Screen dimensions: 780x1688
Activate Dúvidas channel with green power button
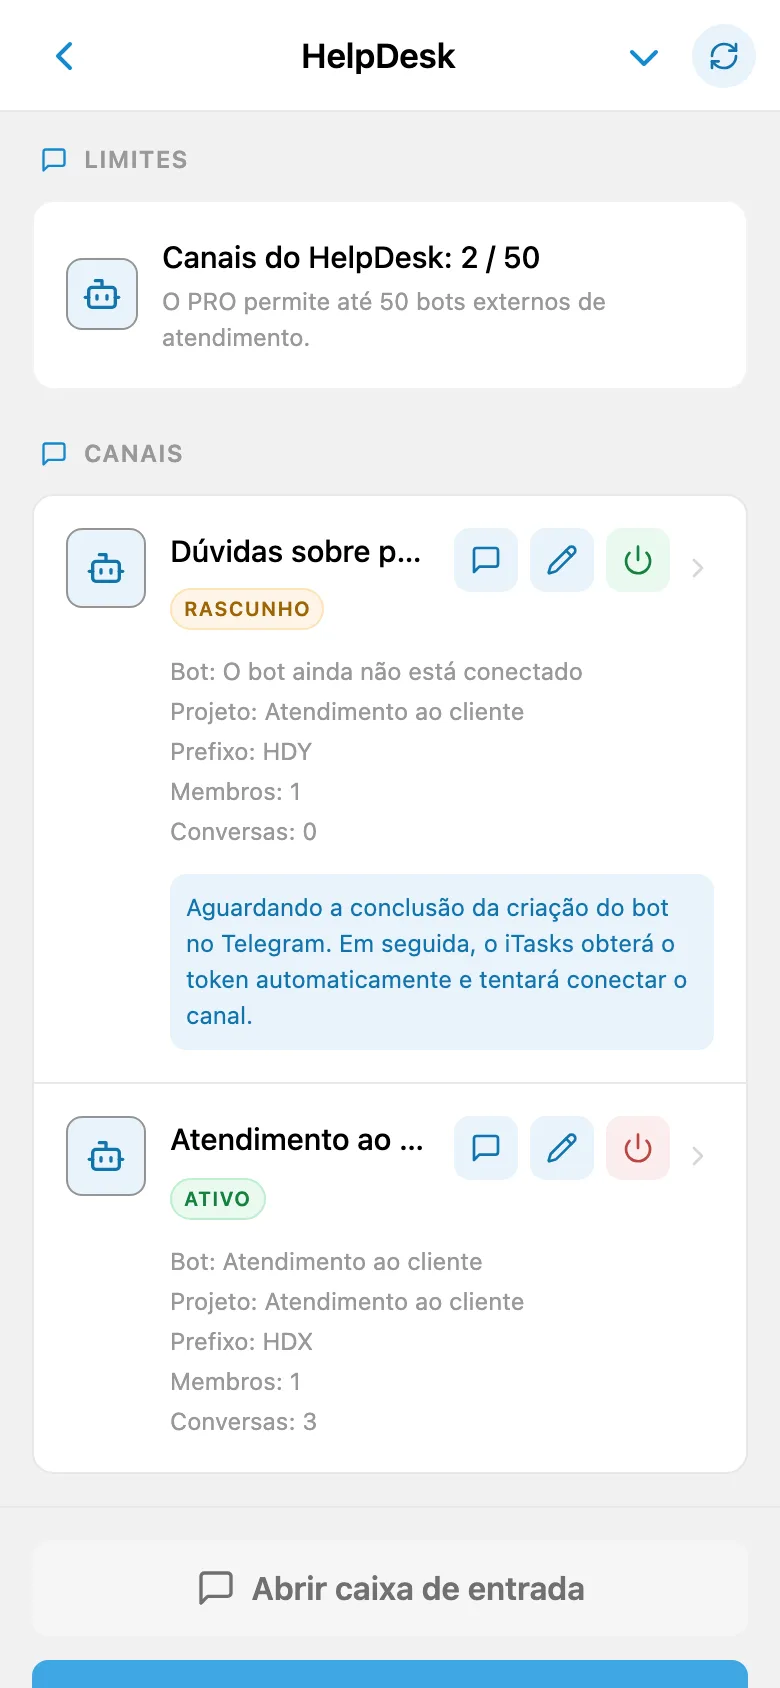[x=638, y=560]
